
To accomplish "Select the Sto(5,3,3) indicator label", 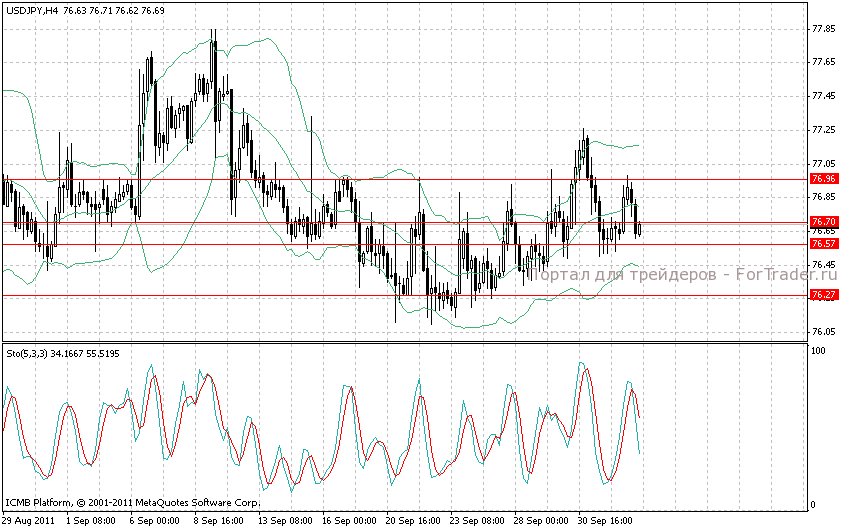I will 27,354.
